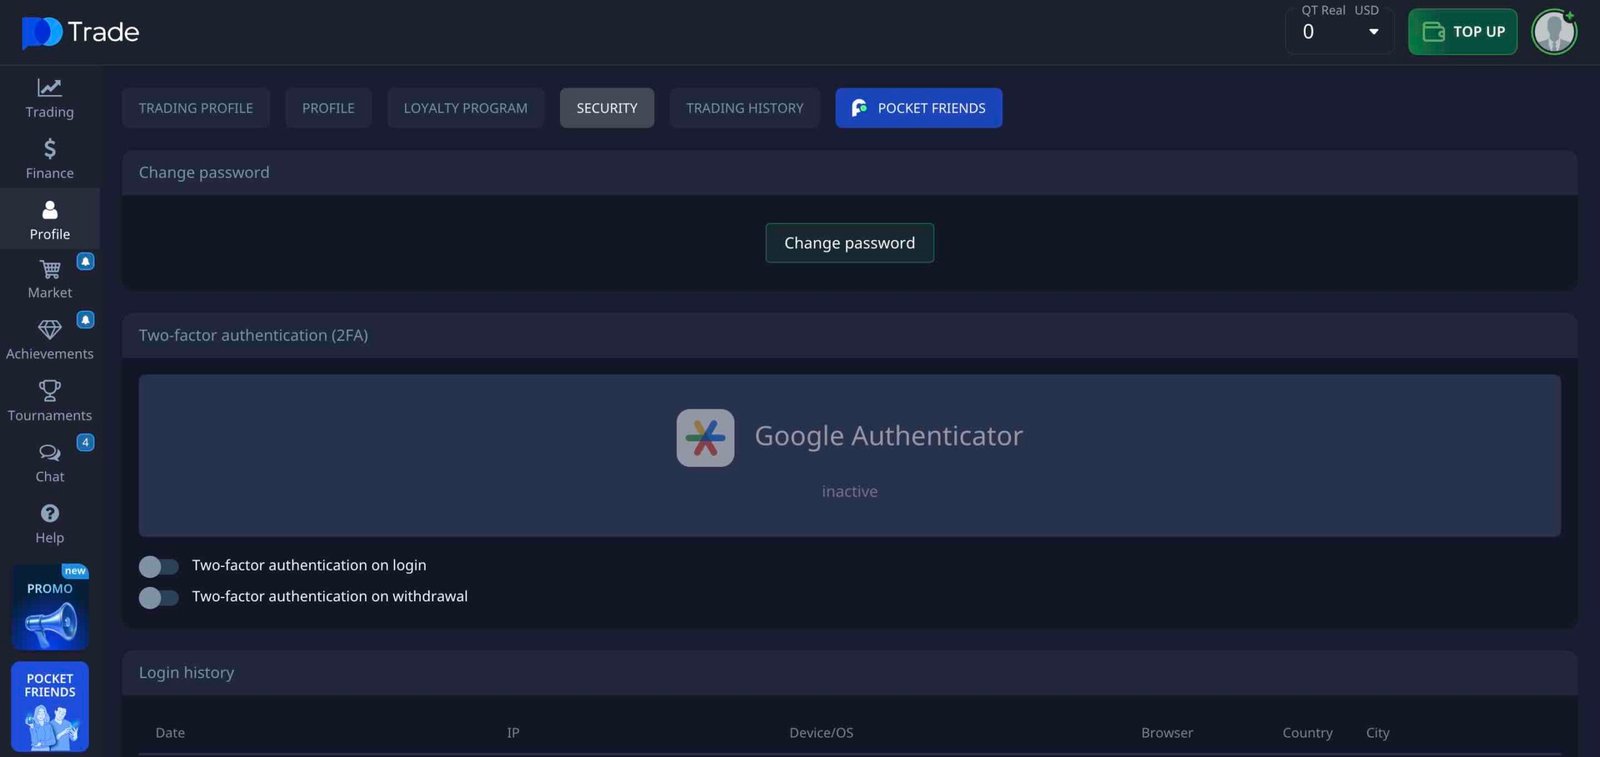
Task: Open the Chat bubbles icon
Action: coord(49,453)
